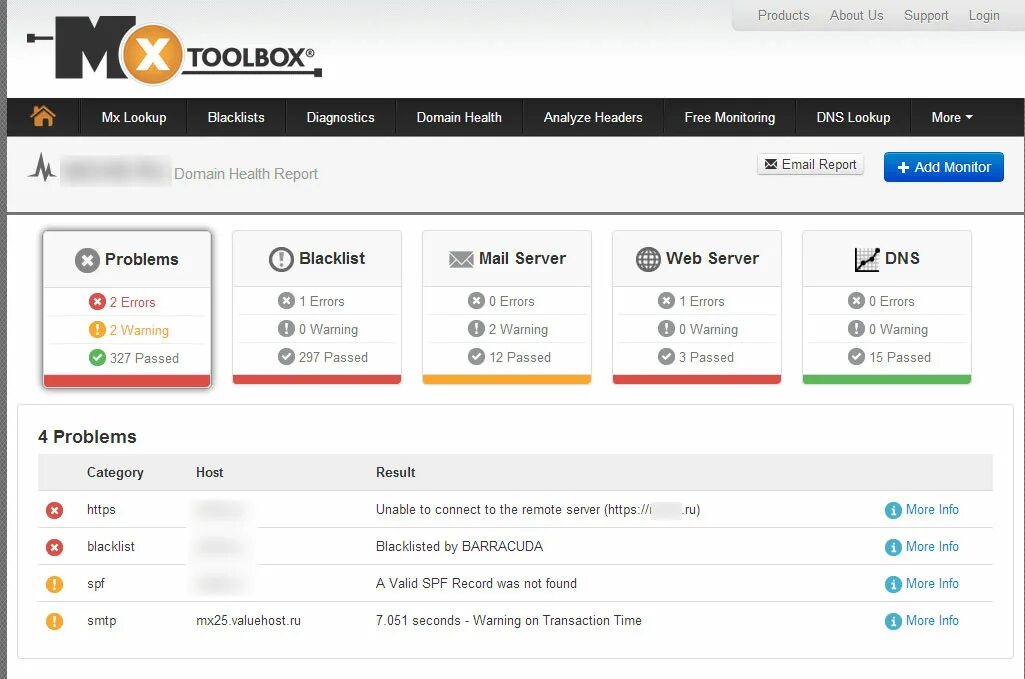This screenshot has height=679, width=1025.
Task: Open the About Us link
Action: (x=856, y=15)
